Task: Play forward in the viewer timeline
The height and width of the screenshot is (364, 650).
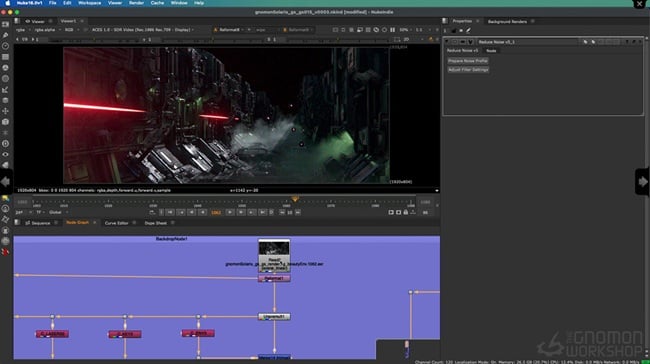Action: point(230,212)
